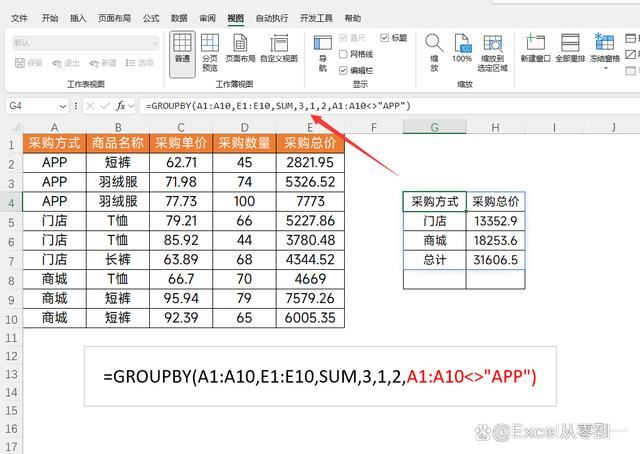Select row 4 header

11,203
